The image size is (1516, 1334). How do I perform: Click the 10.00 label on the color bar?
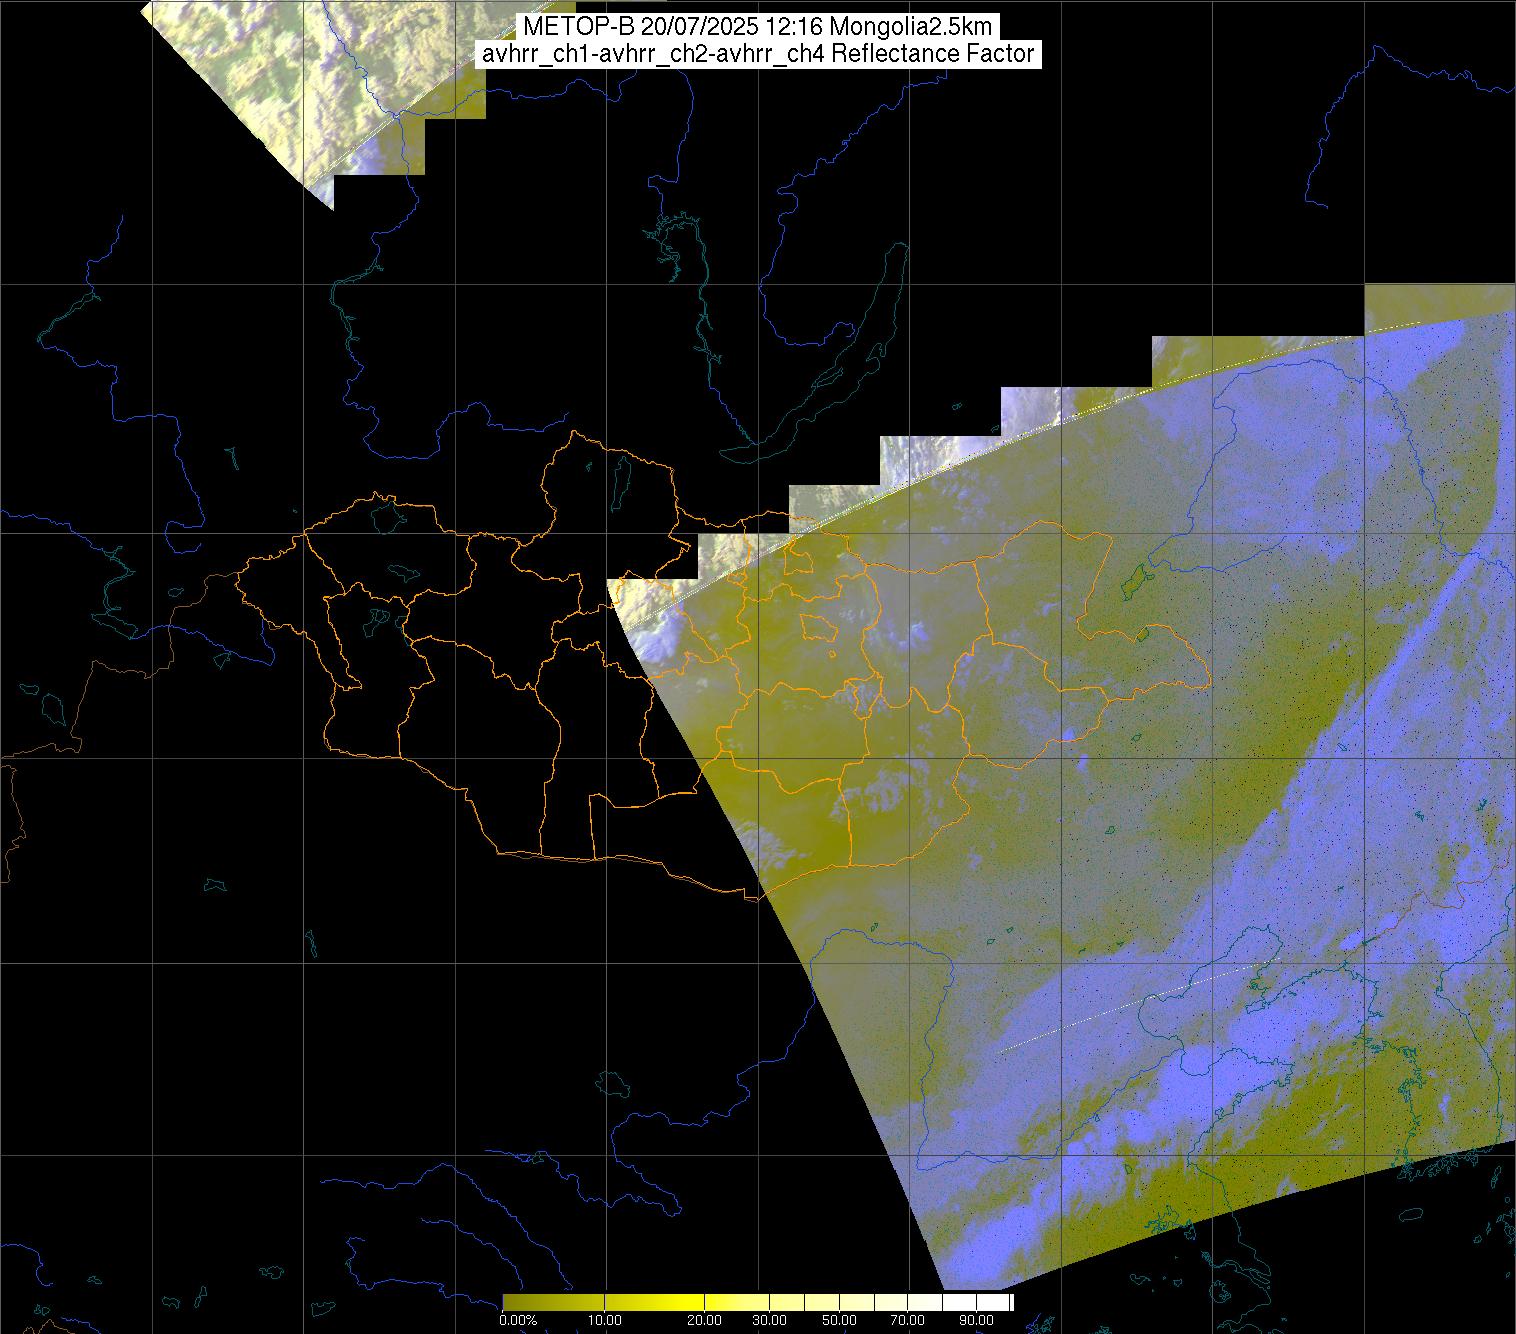(606, 1320)
